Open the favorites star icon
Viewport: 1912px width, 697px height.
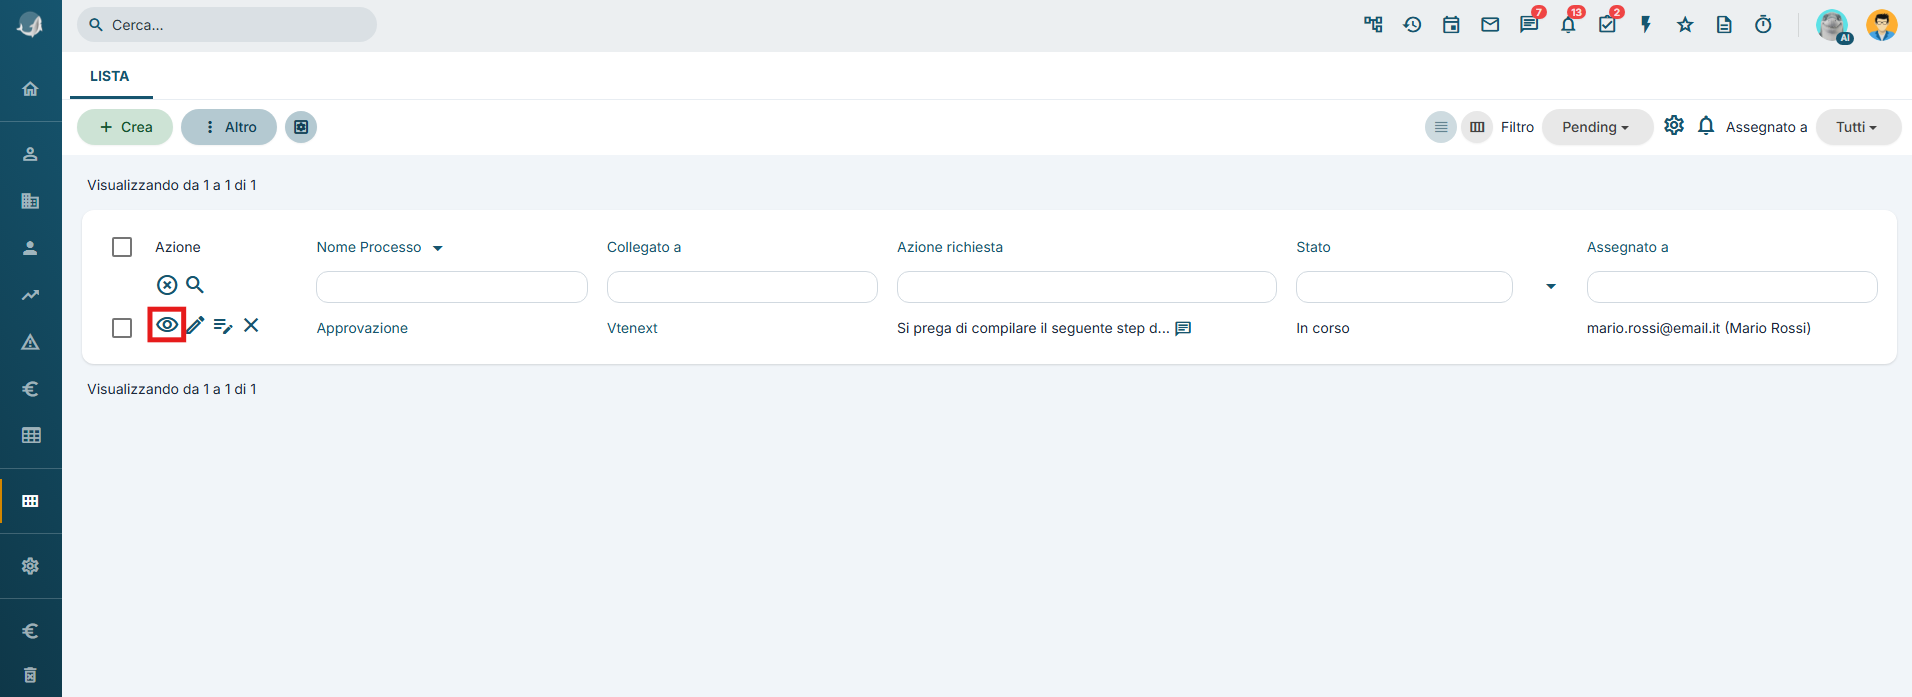1685,25
